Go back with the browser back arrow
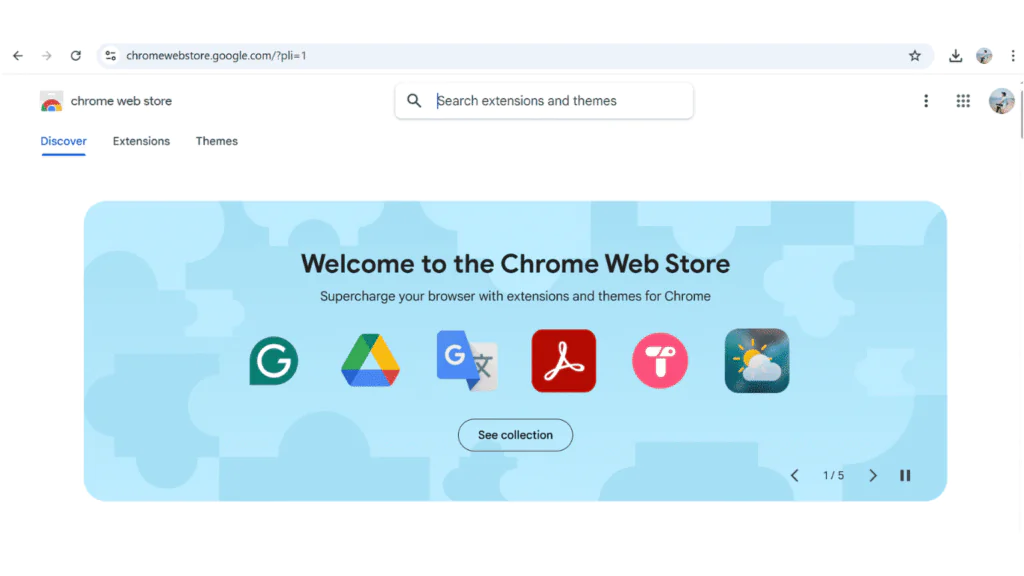This screenshot has width=1024, height=576. tap(18, 56)
